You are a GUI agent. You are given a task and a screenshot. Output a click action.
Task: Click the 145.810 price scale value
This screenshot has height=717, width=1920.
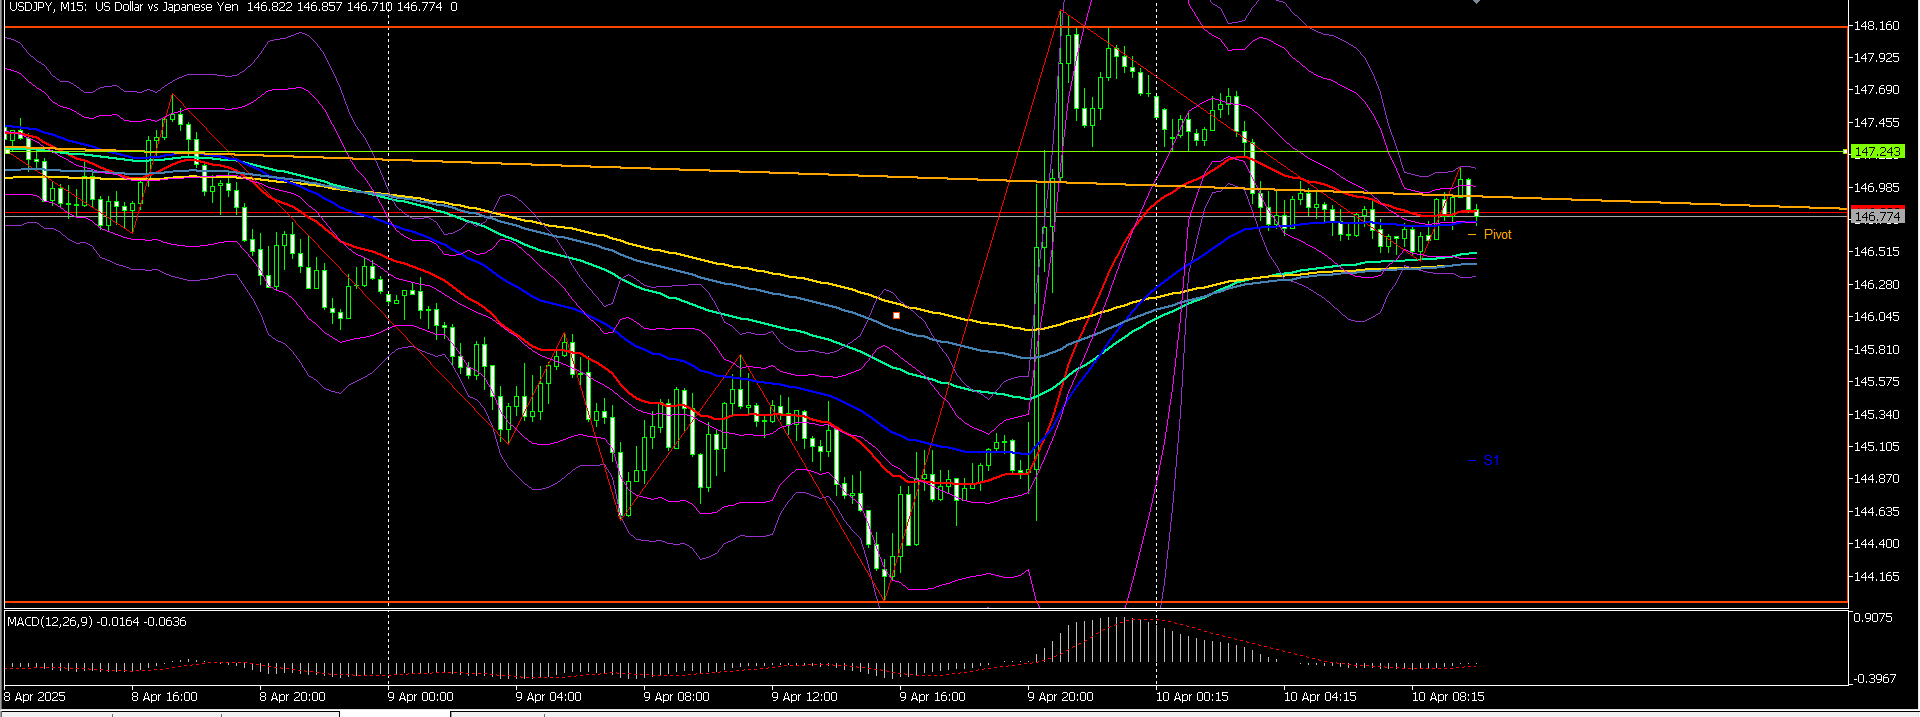click(1876, 350)
